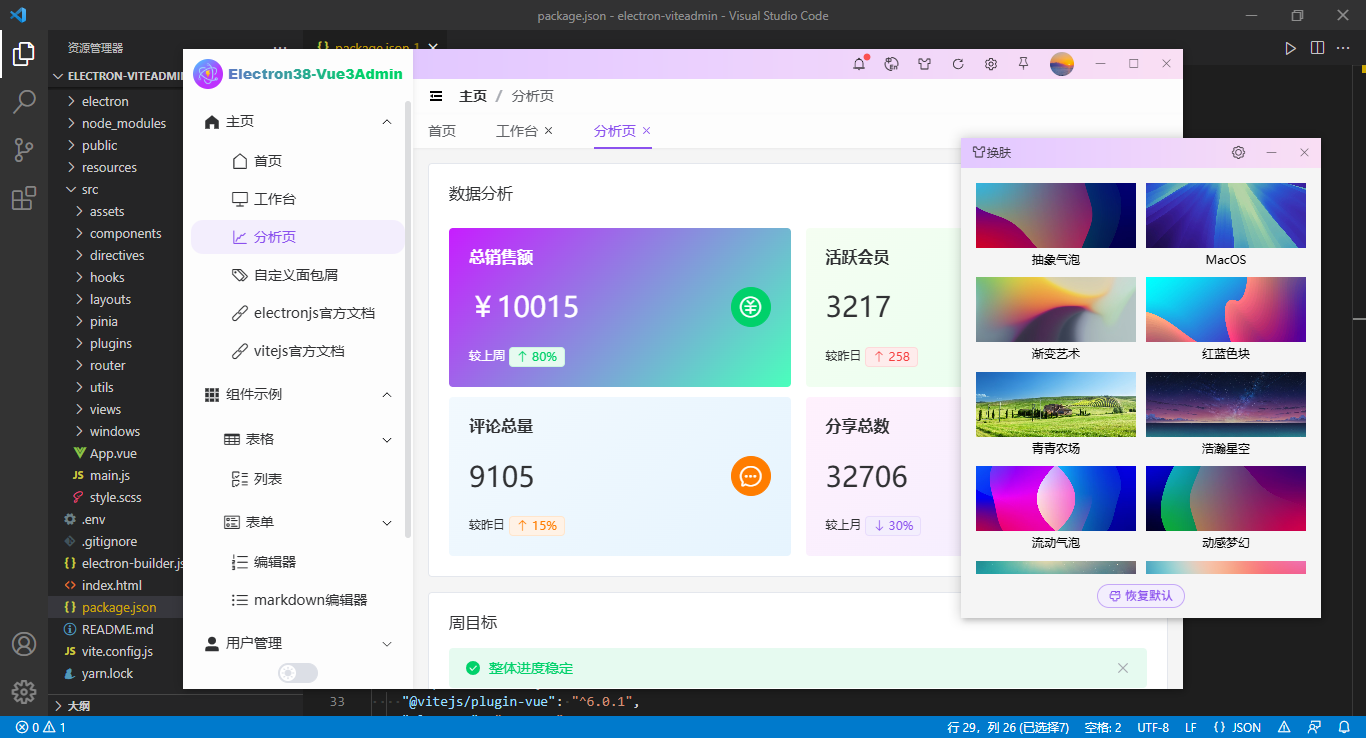This screenshot has height=738, width=1366.
Task: Toggle the sidebar menu hamburger icon
Action: (x=436, y=96)
